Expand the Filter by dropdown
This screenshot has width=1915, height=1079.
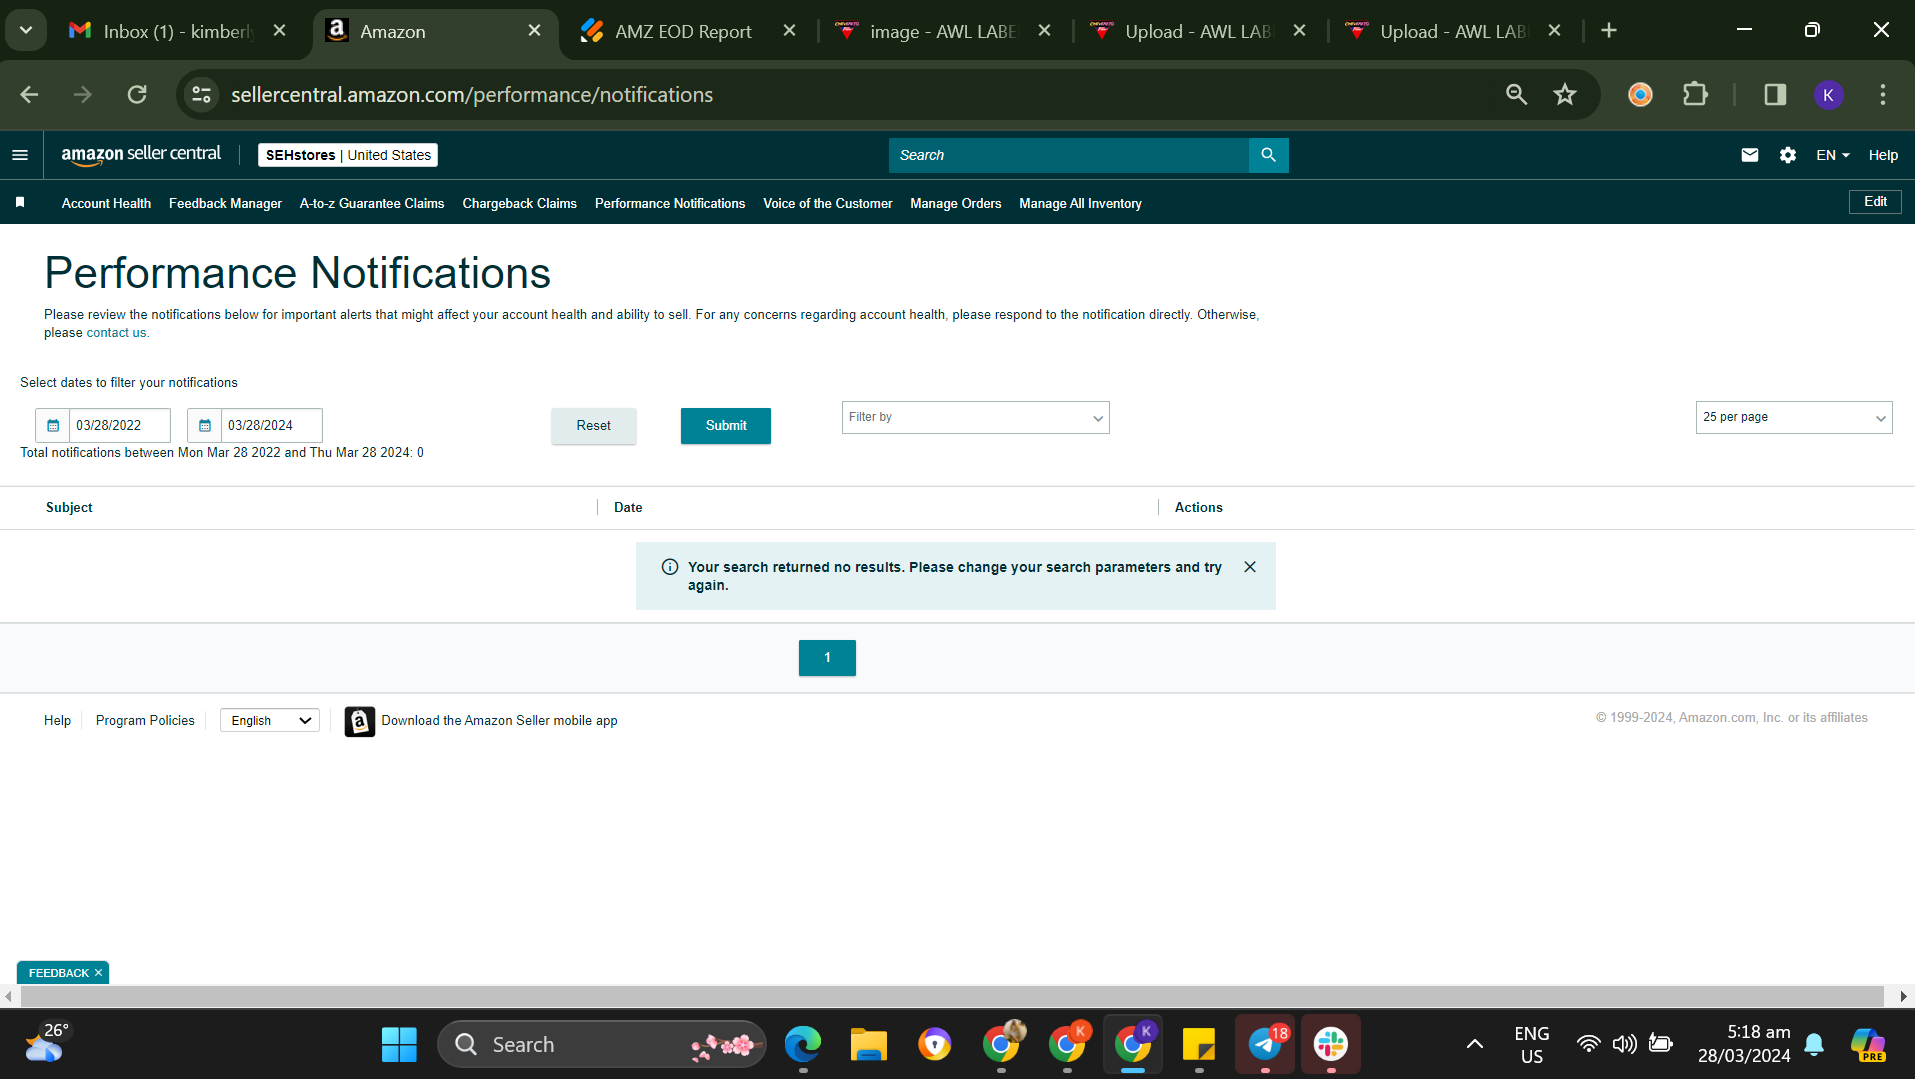(x=975, y=418)
